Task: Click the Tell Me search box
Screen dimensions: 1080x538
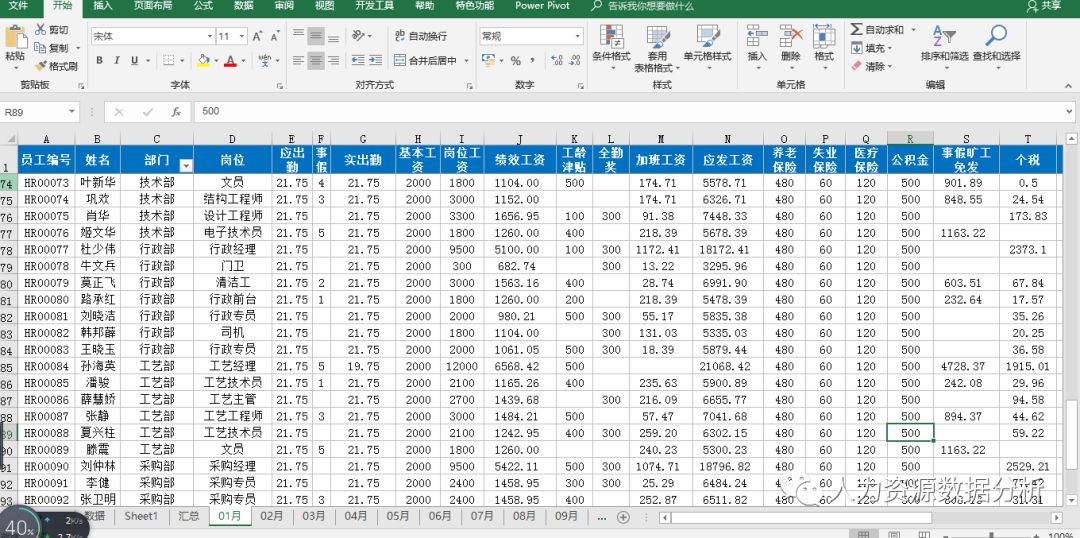Action: 642,6
